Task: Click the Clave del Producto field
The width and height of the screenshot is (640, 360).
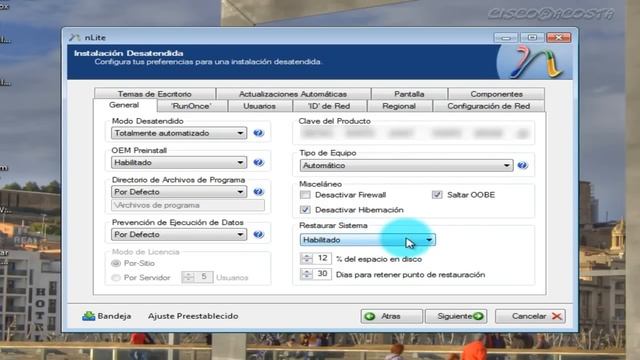Action: [413, 133]
